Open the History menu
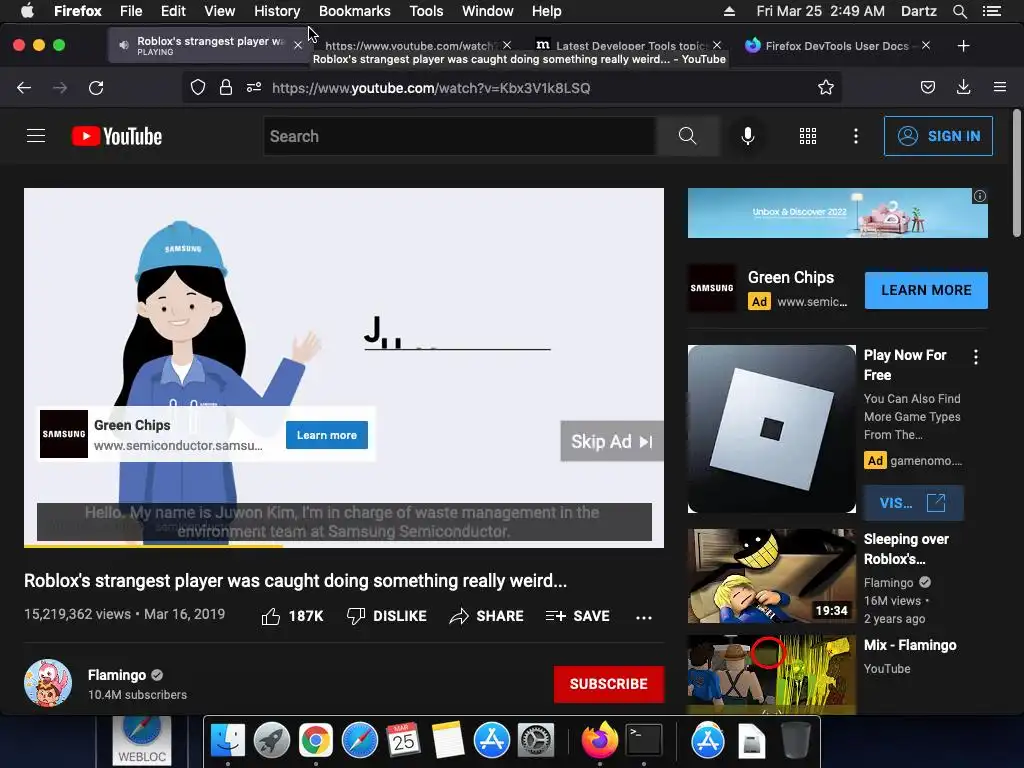Screen dimensions: 1024x768 click(x=277, y=11)
